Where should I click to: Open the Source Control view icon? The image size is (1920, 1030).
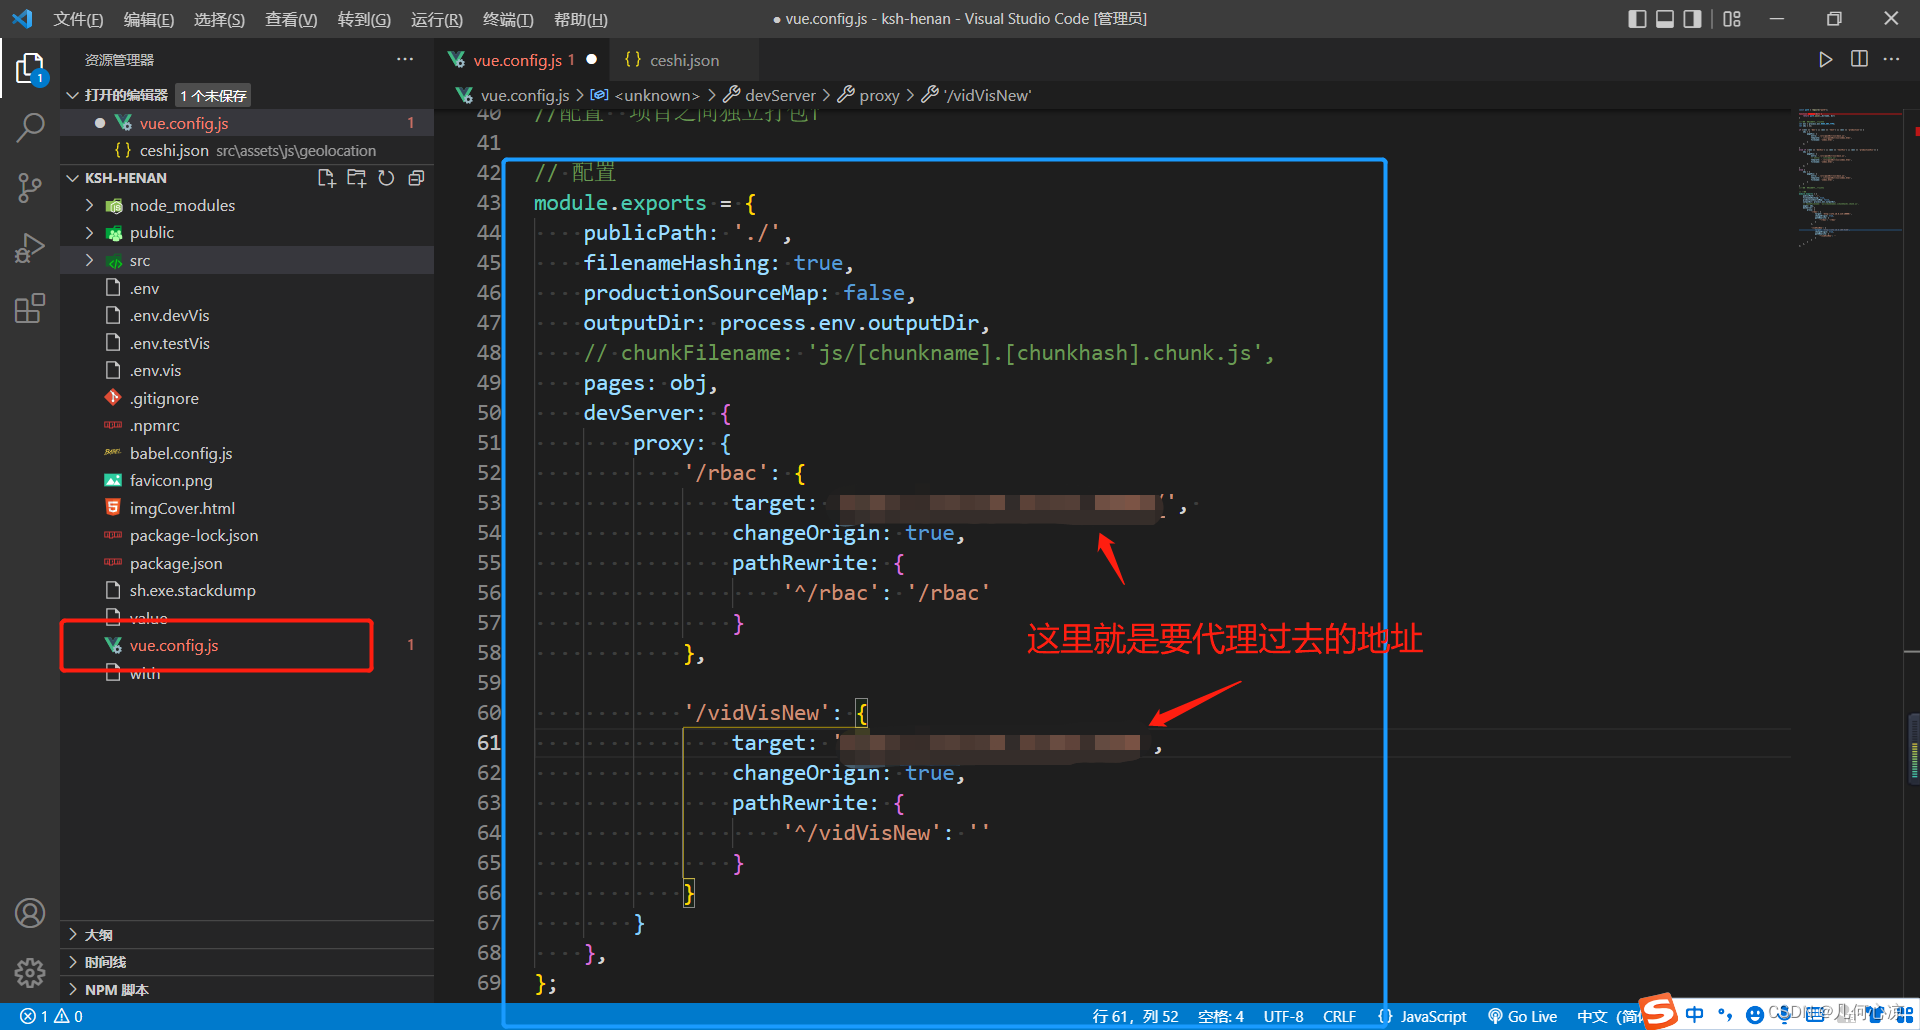(x=30, y=187)
